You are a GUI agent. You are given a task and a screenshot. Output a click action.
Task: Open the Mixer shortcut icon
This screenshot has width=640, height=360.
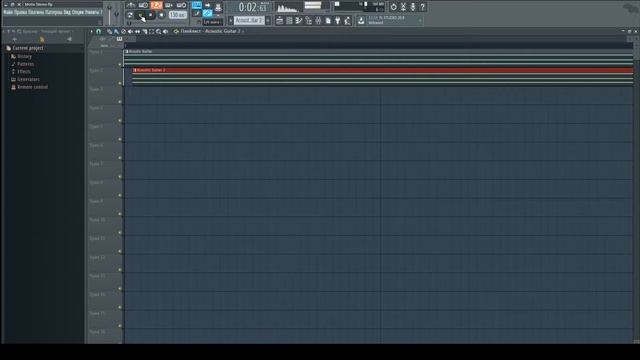(318, 20)
